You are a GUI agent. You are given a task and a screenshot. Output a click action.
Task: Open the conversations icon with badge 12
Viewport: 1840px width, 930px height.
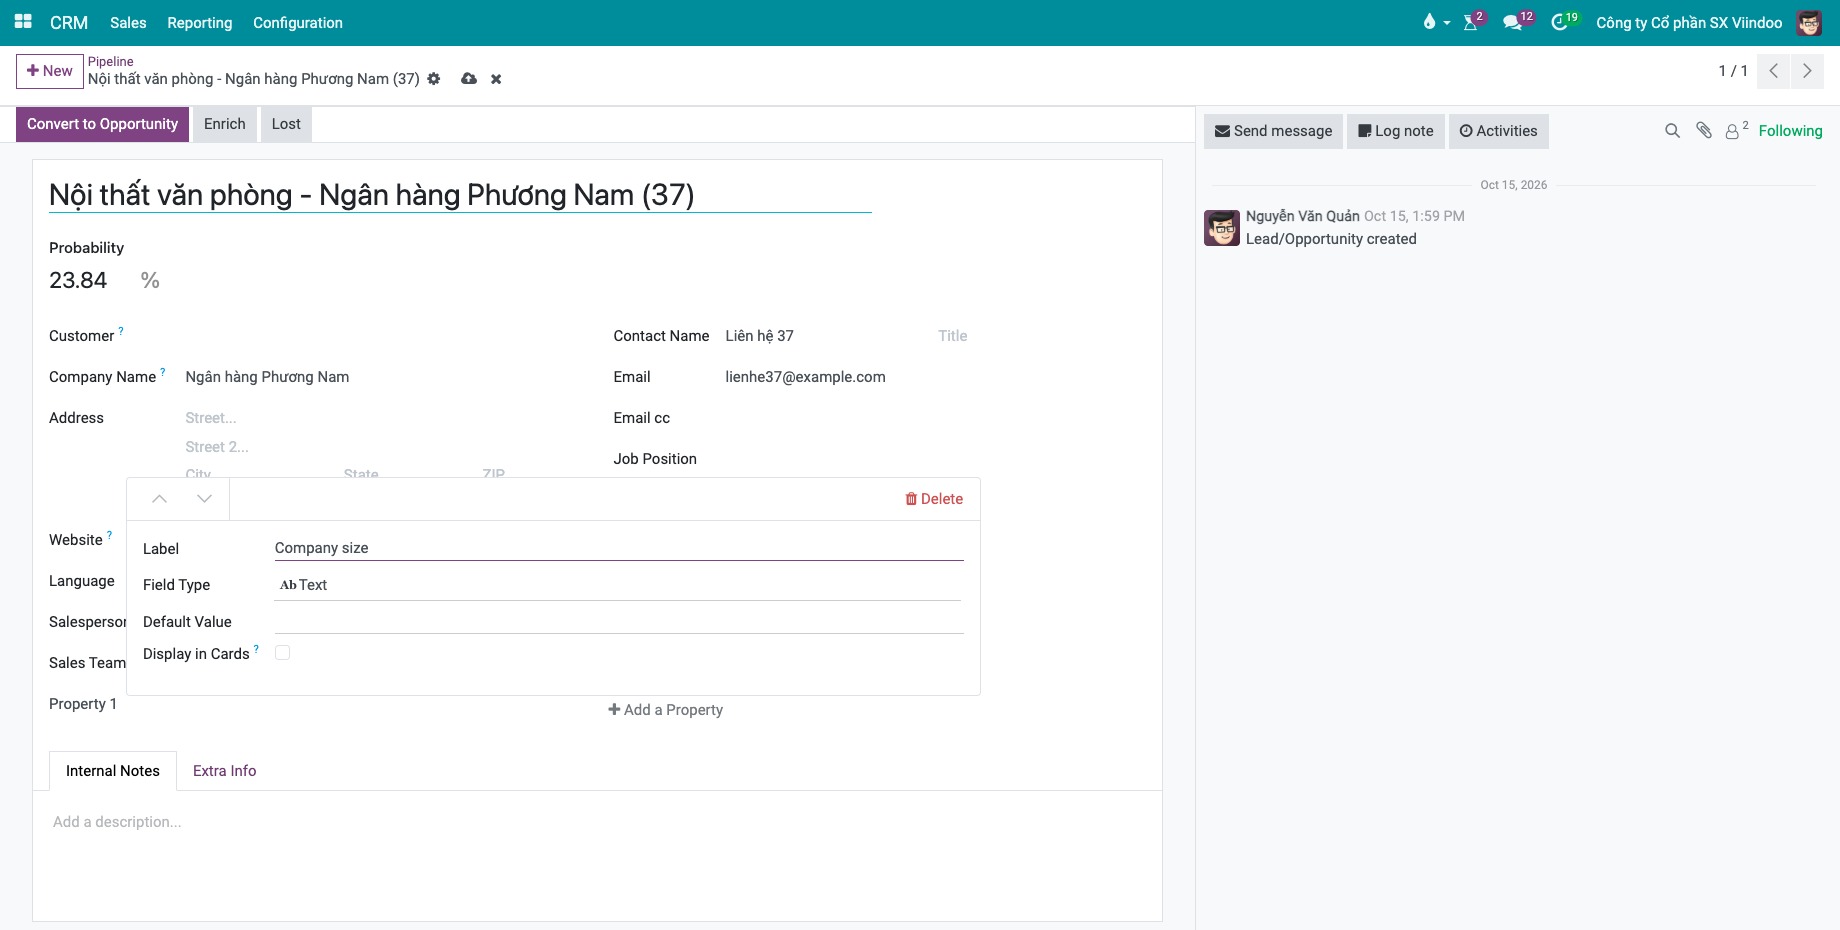(1516, 22)
